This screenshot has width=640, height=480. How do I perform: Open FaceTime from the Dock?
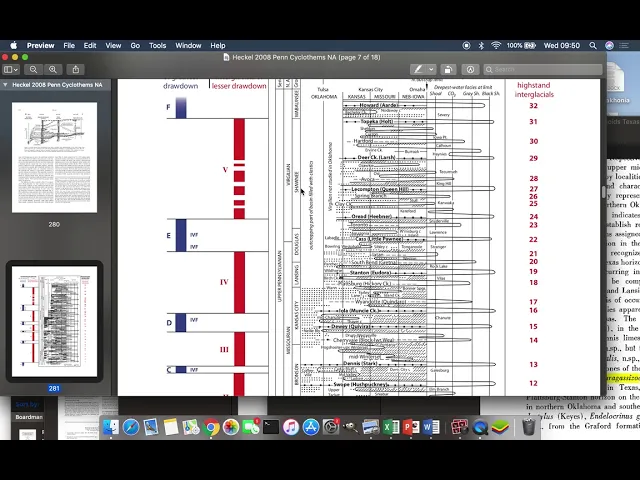[x=251, y=427]
